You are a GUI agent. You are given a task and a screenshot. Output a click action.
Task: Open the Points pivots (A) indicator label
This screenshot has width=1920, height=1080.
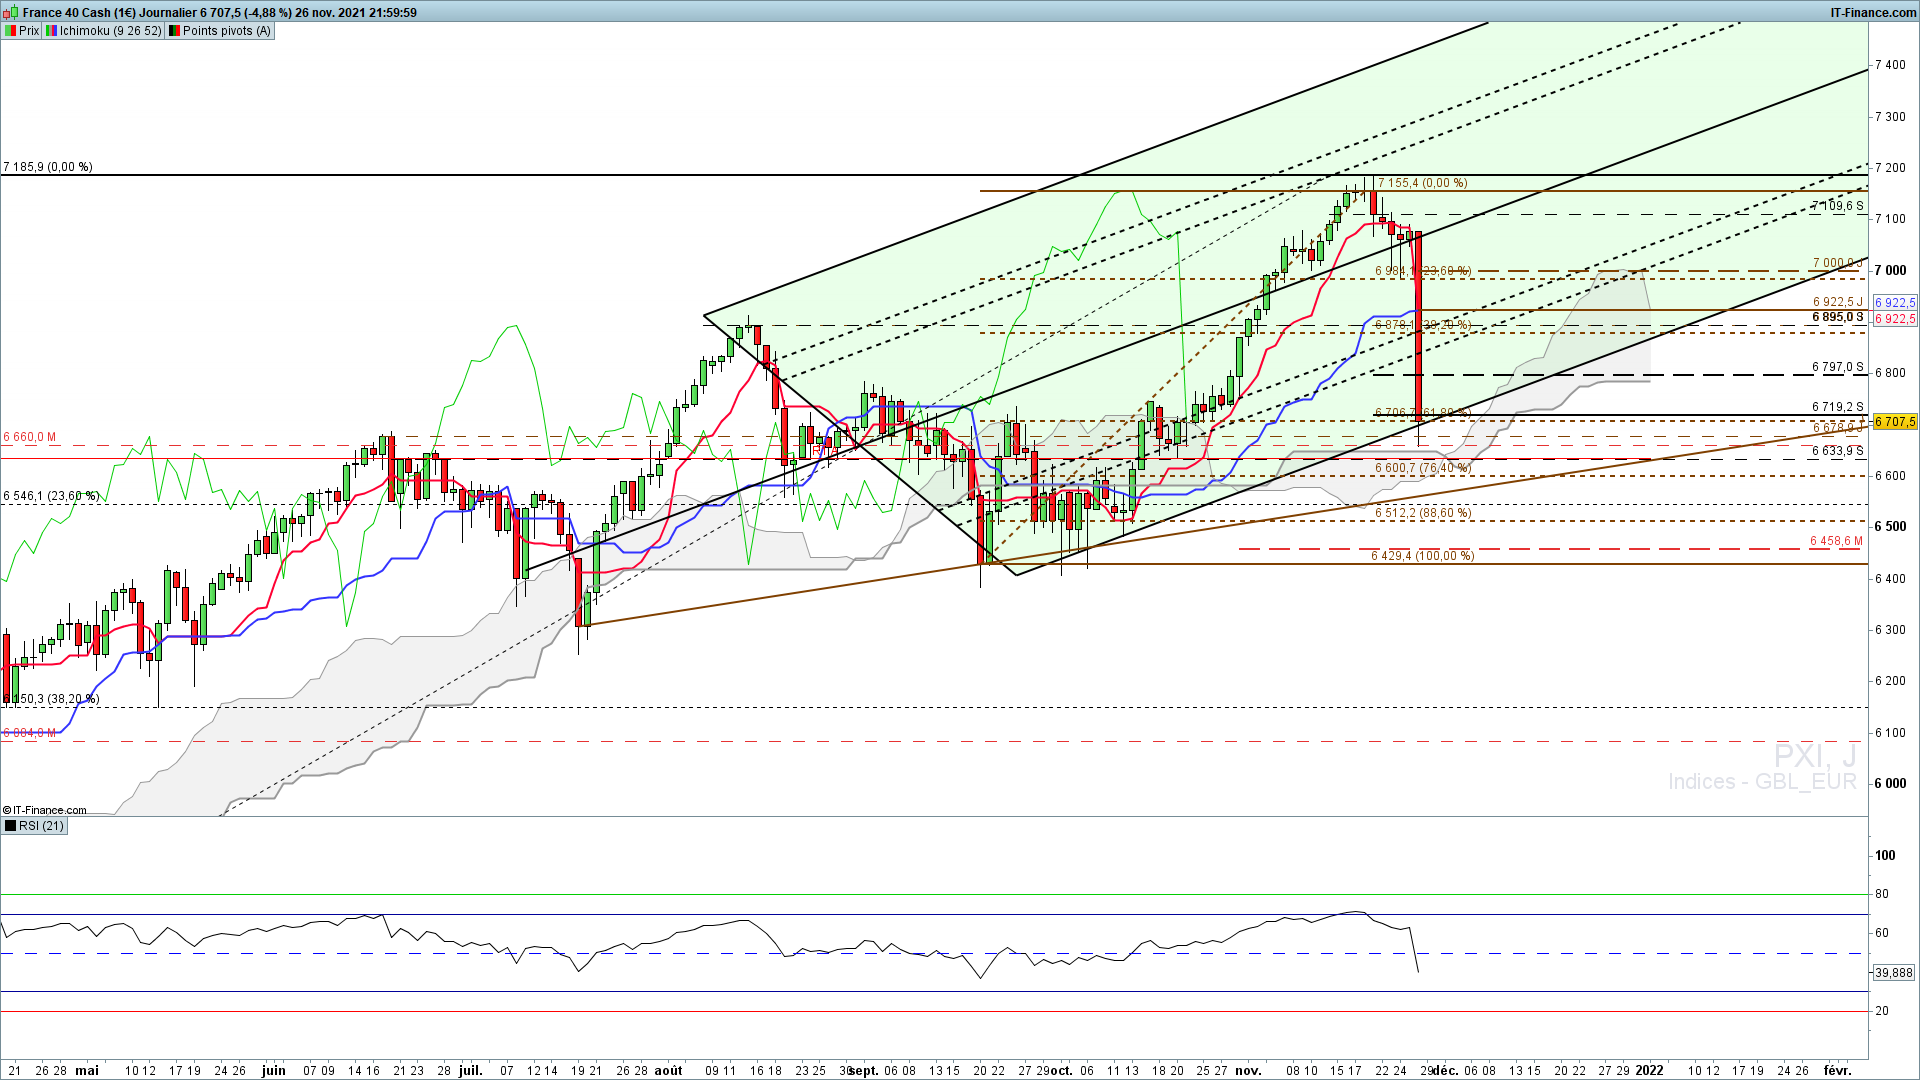coord(226,31)
